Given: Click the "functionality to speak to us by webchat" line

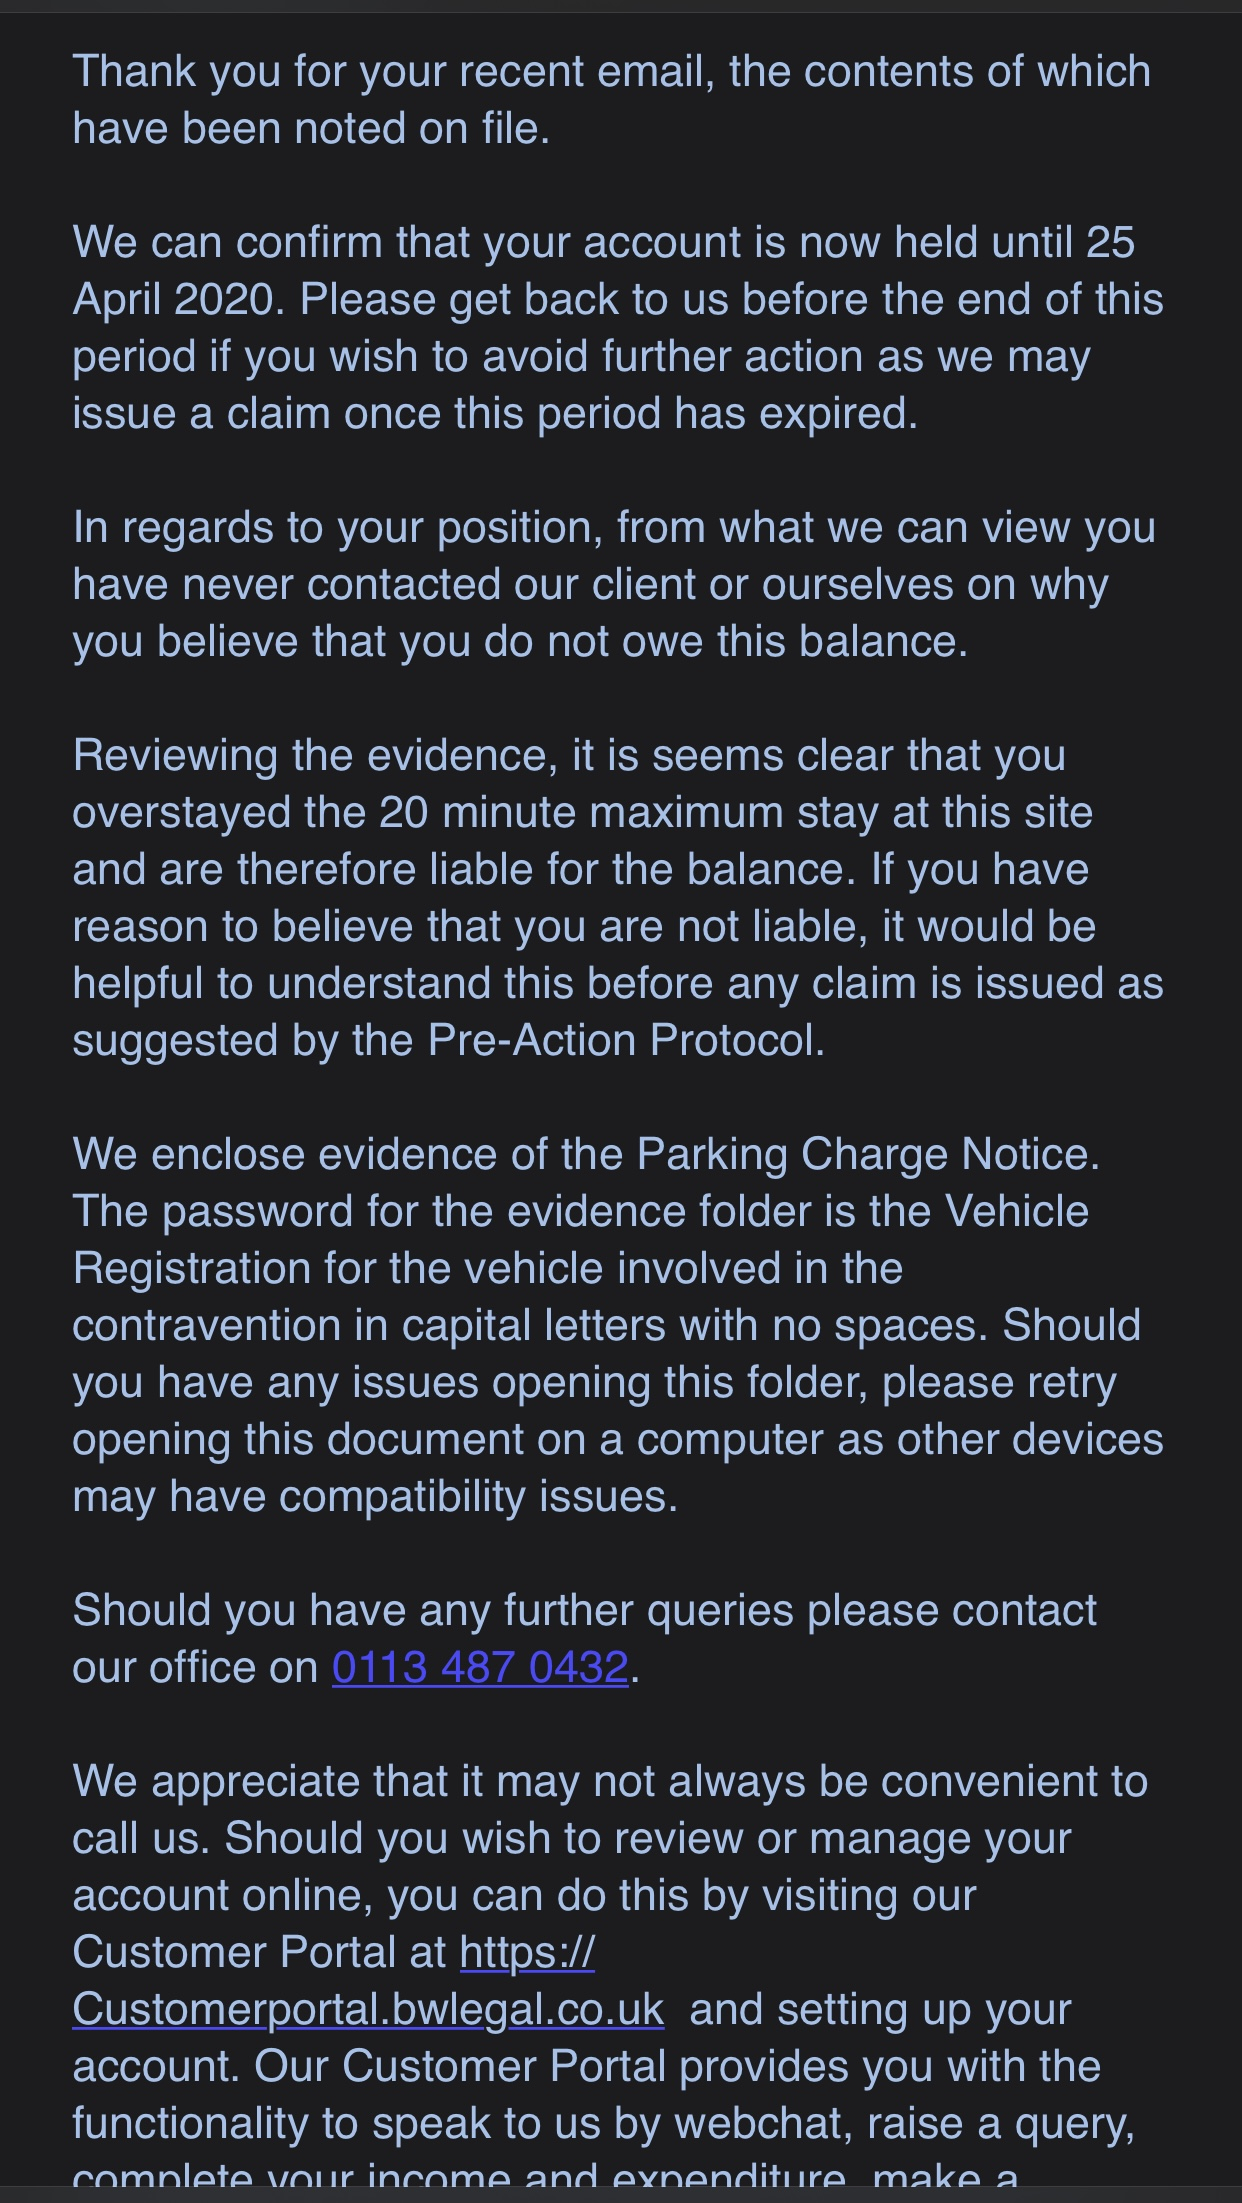Looking at the screenshot, I should click(x=603, y=2124).
